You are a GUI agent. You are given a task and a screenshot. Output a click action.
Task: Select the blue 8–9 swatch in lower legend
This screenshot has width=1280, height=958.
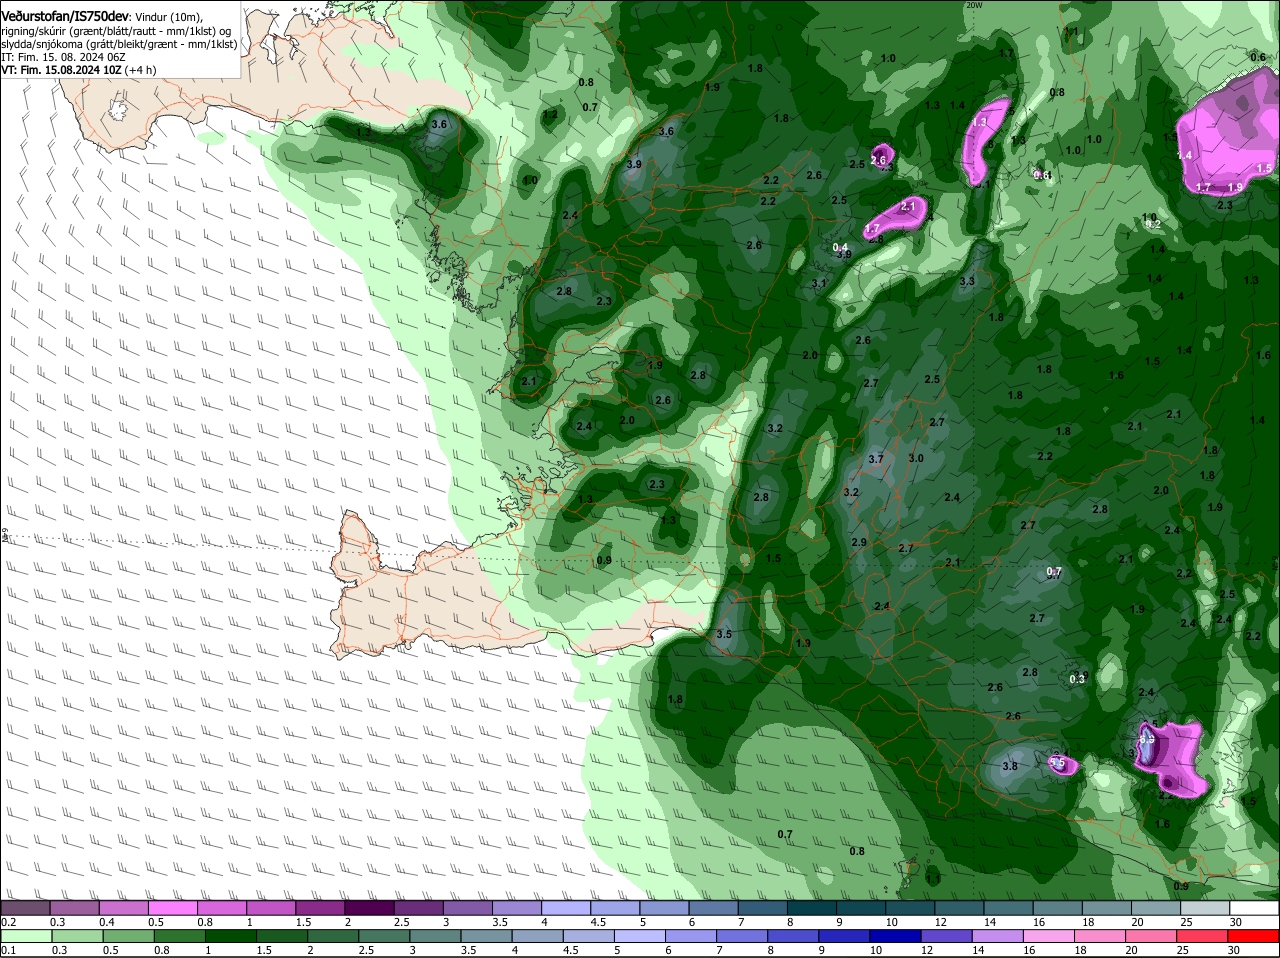(793, 936)
